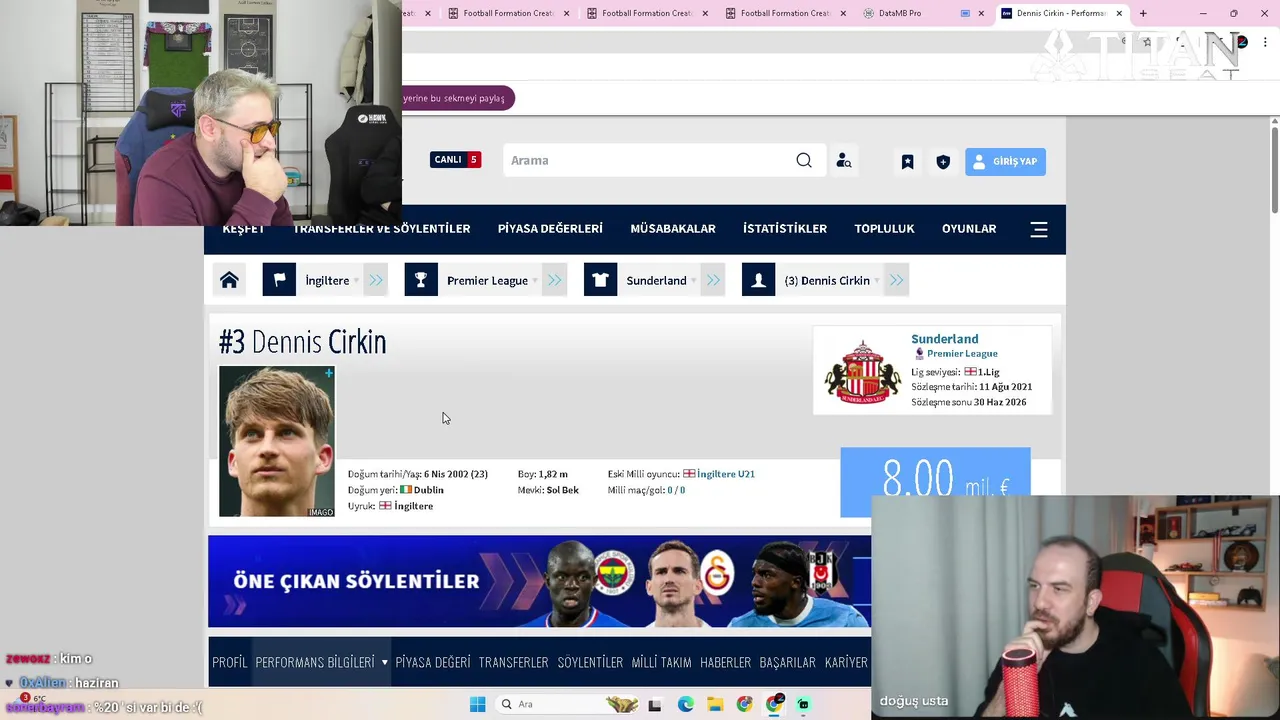1280x720 pixels.
Task: Click the page's vertical scrollbar thumb
Action: point(1274,168)
